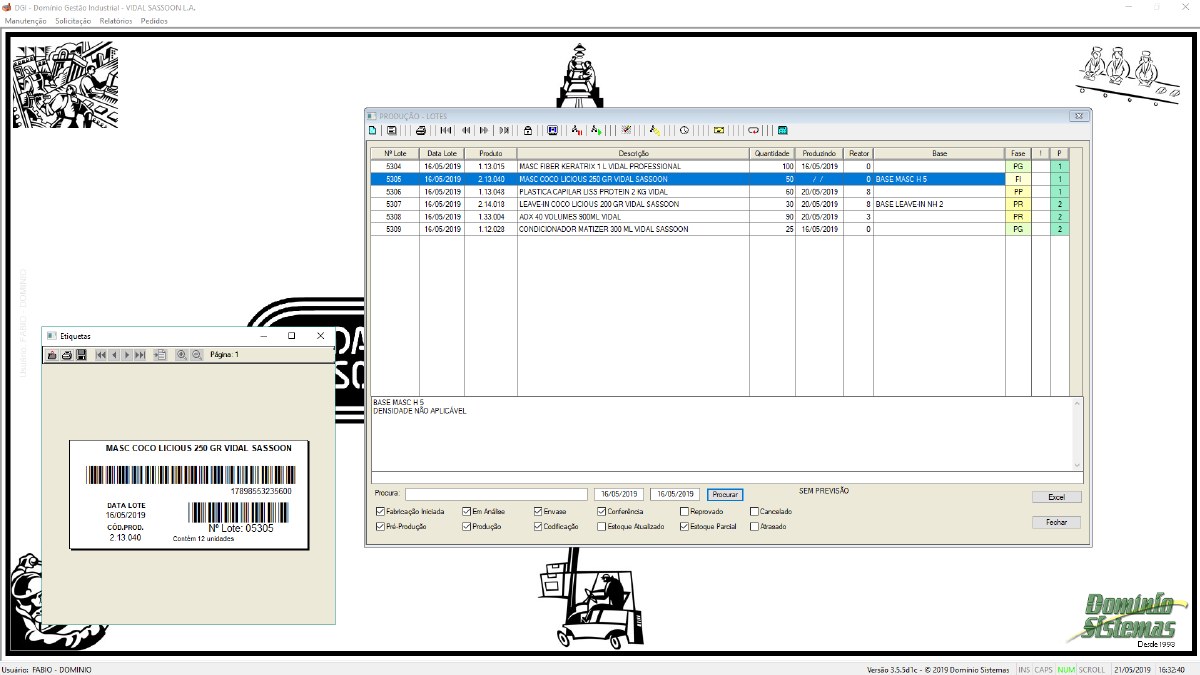Toggle Codificação checkbox
Screen dimensions: 1200x675
pyautogui.click(x=538, y=526)
